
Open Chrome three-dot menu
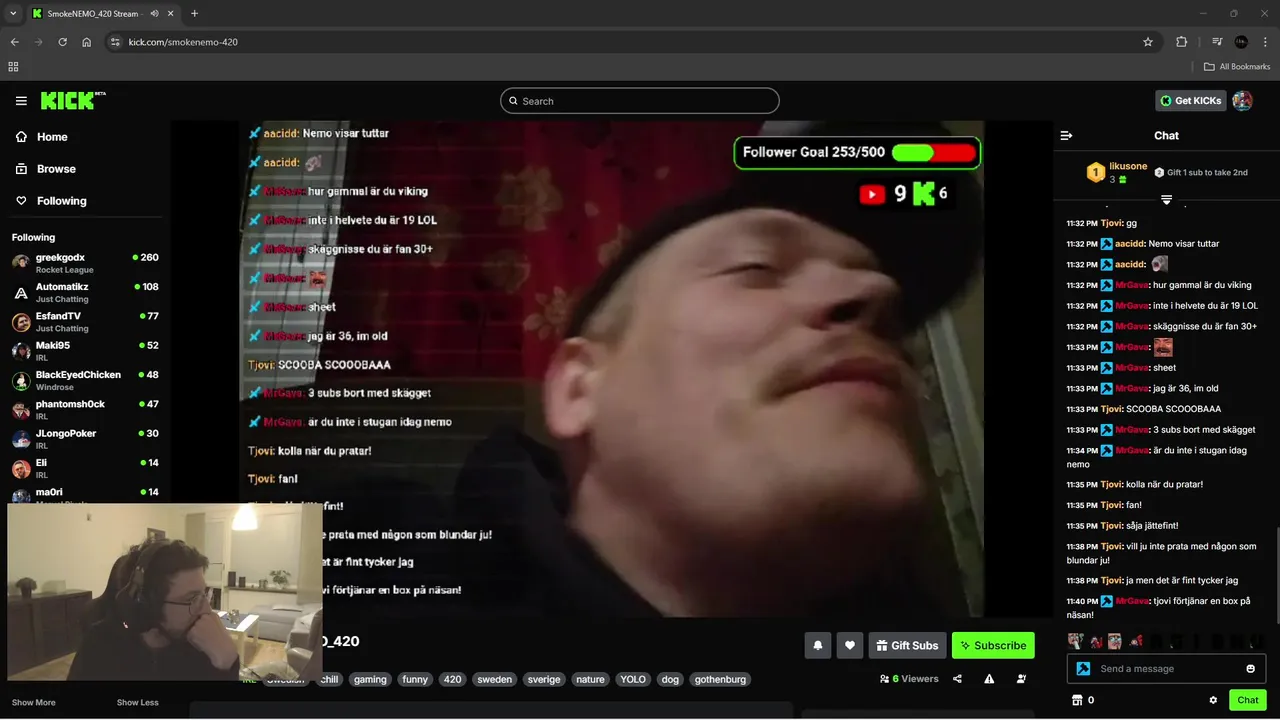point(1265,42)
